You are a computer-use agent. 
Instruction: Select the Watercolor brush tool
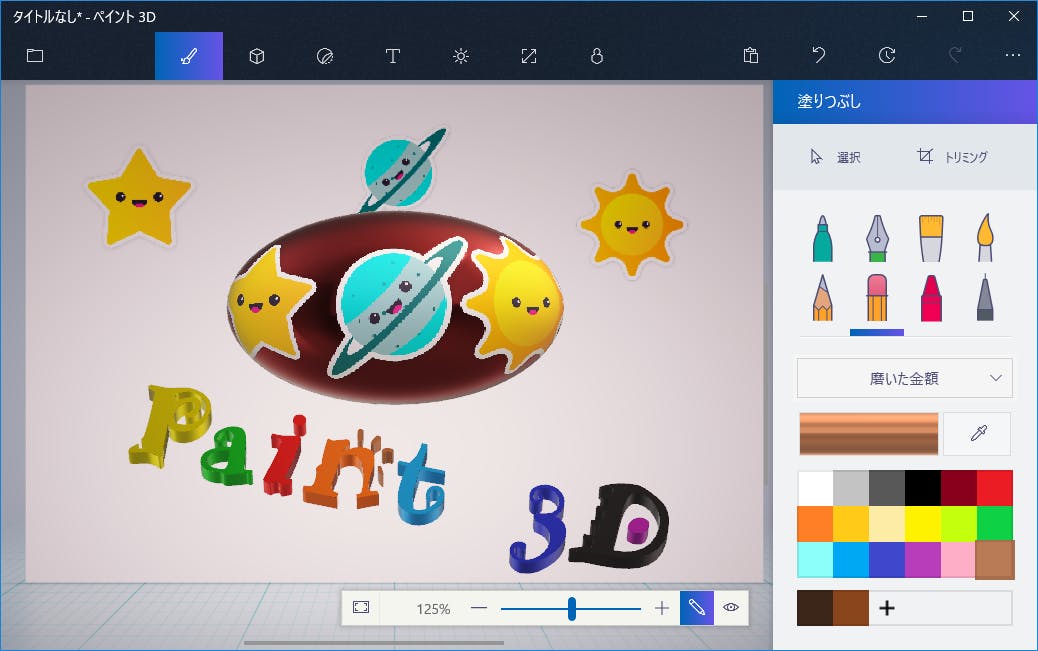pyautogui.click(x=985, y=238)
